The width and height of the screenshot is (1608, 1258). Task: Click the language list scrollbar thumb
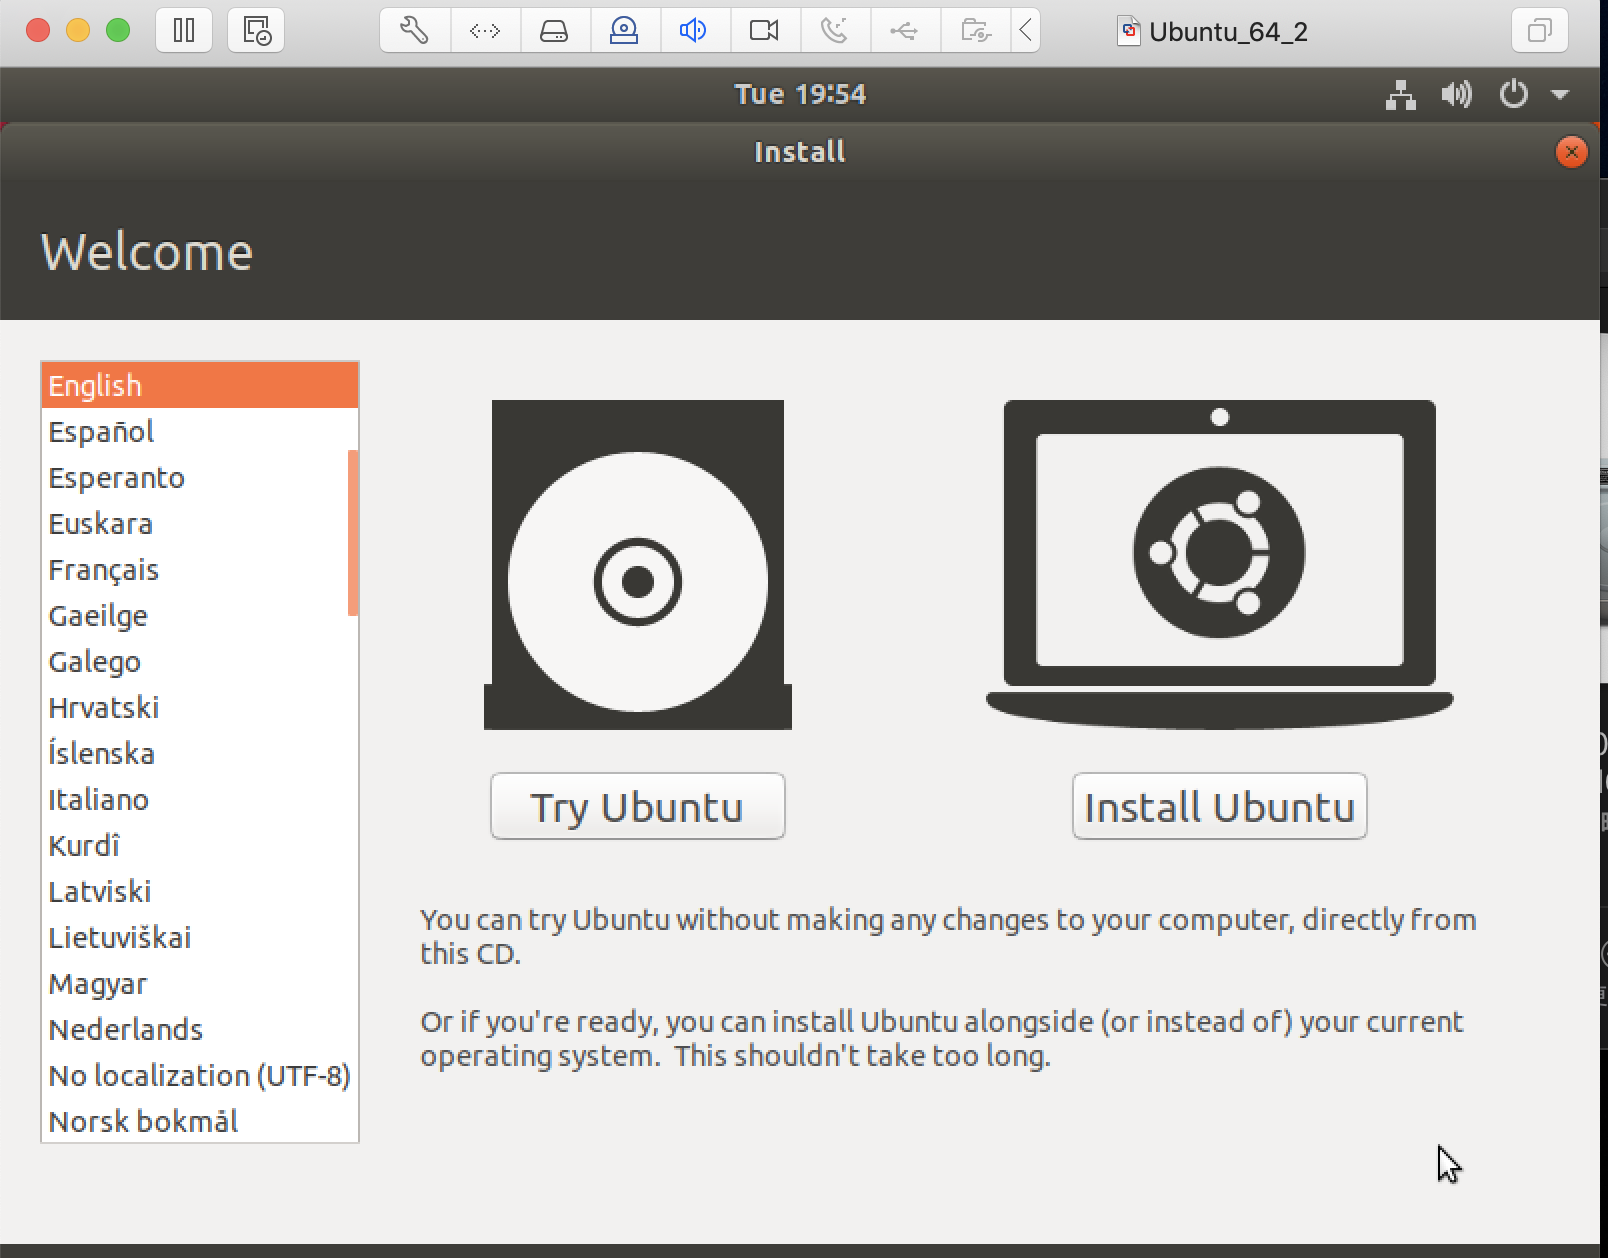point(353,532)
